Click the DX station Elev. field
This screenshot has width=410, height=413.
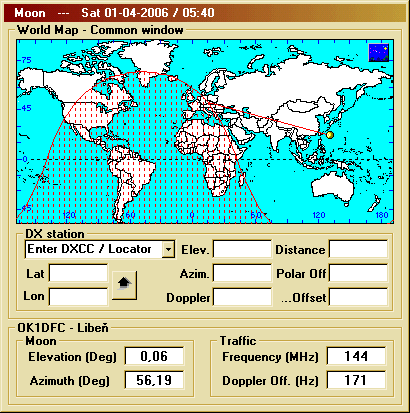click(x=242, y=249)
